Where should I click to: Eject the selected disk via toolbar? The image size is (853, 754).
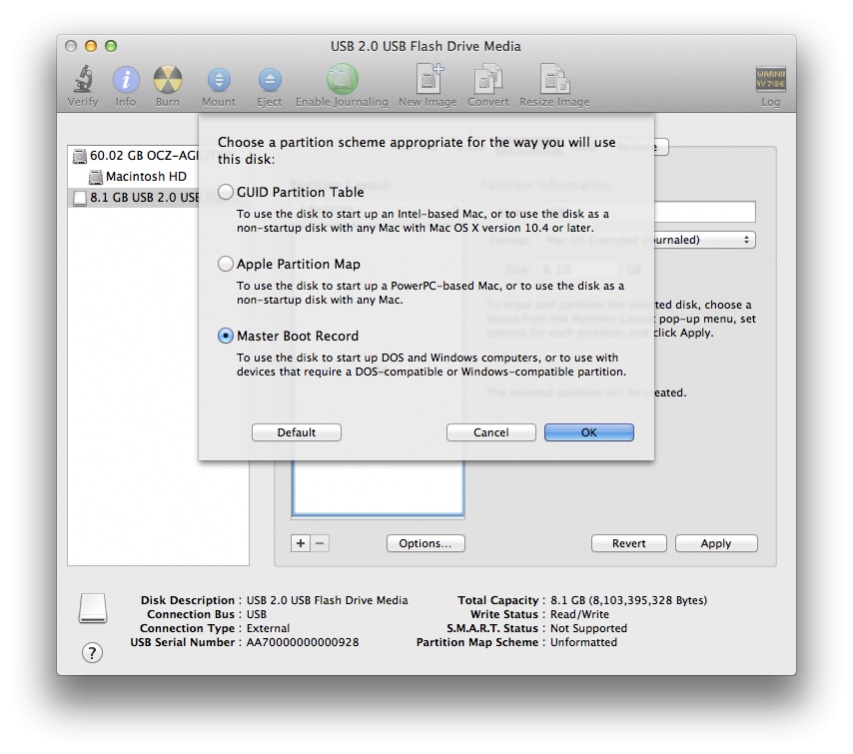point(270,81)
